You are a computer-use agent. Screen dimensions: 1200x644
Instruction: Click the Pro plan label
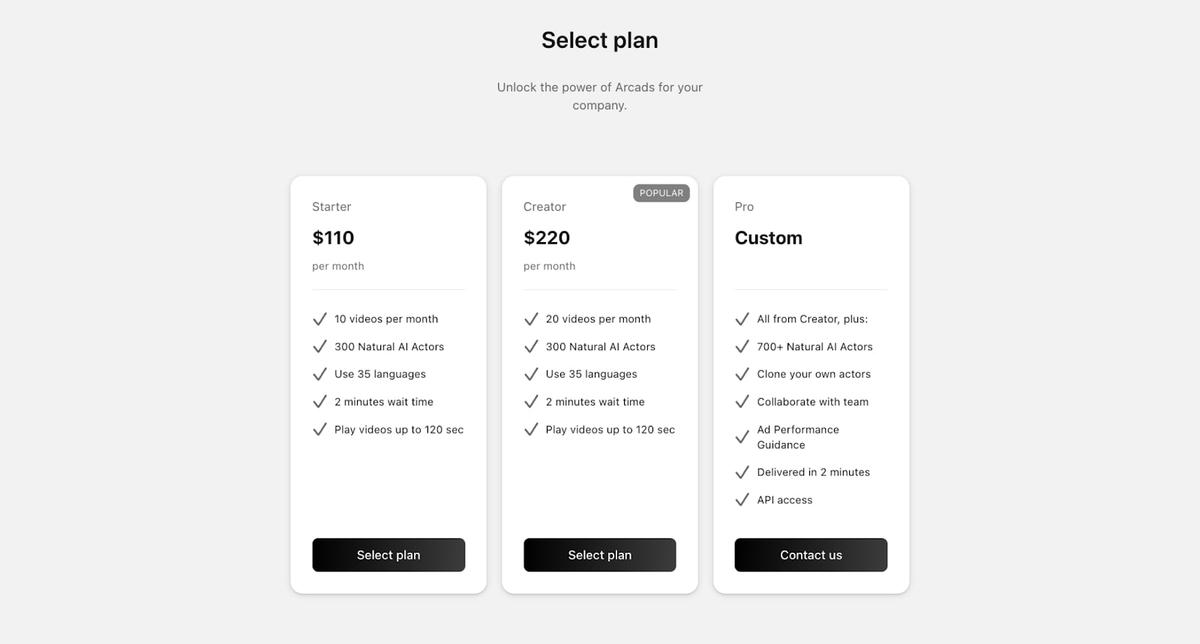744,206
